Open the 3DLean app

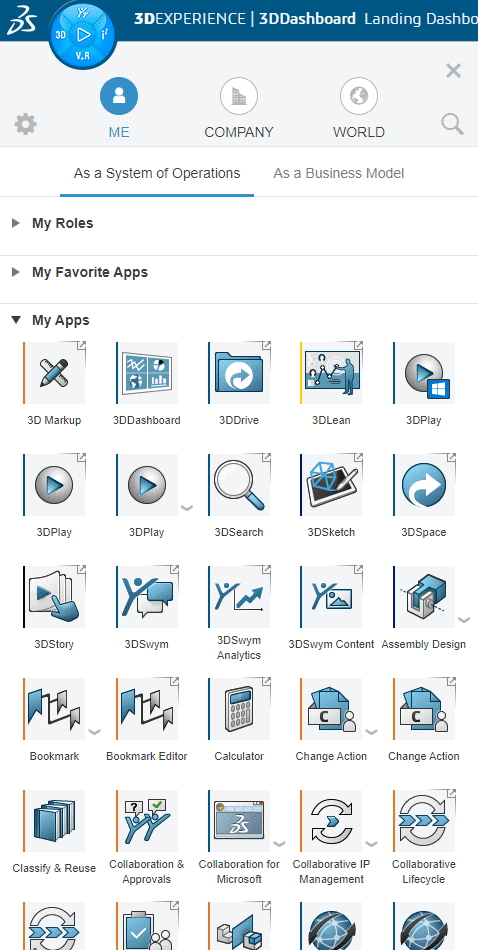click(331, 373)
